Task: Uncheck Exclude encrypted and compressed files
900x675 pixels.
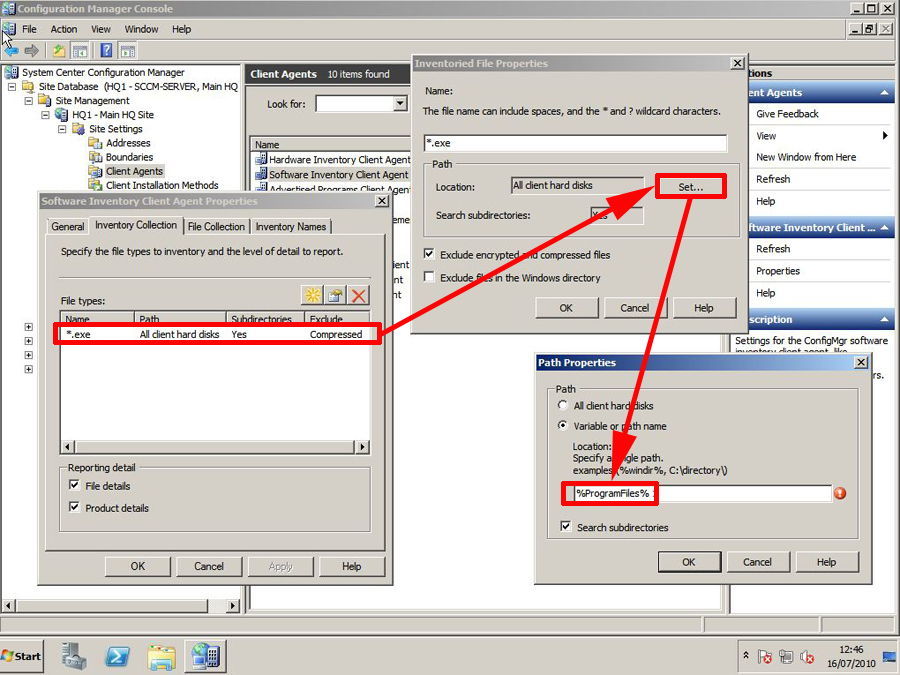Action: pos(429,254)
